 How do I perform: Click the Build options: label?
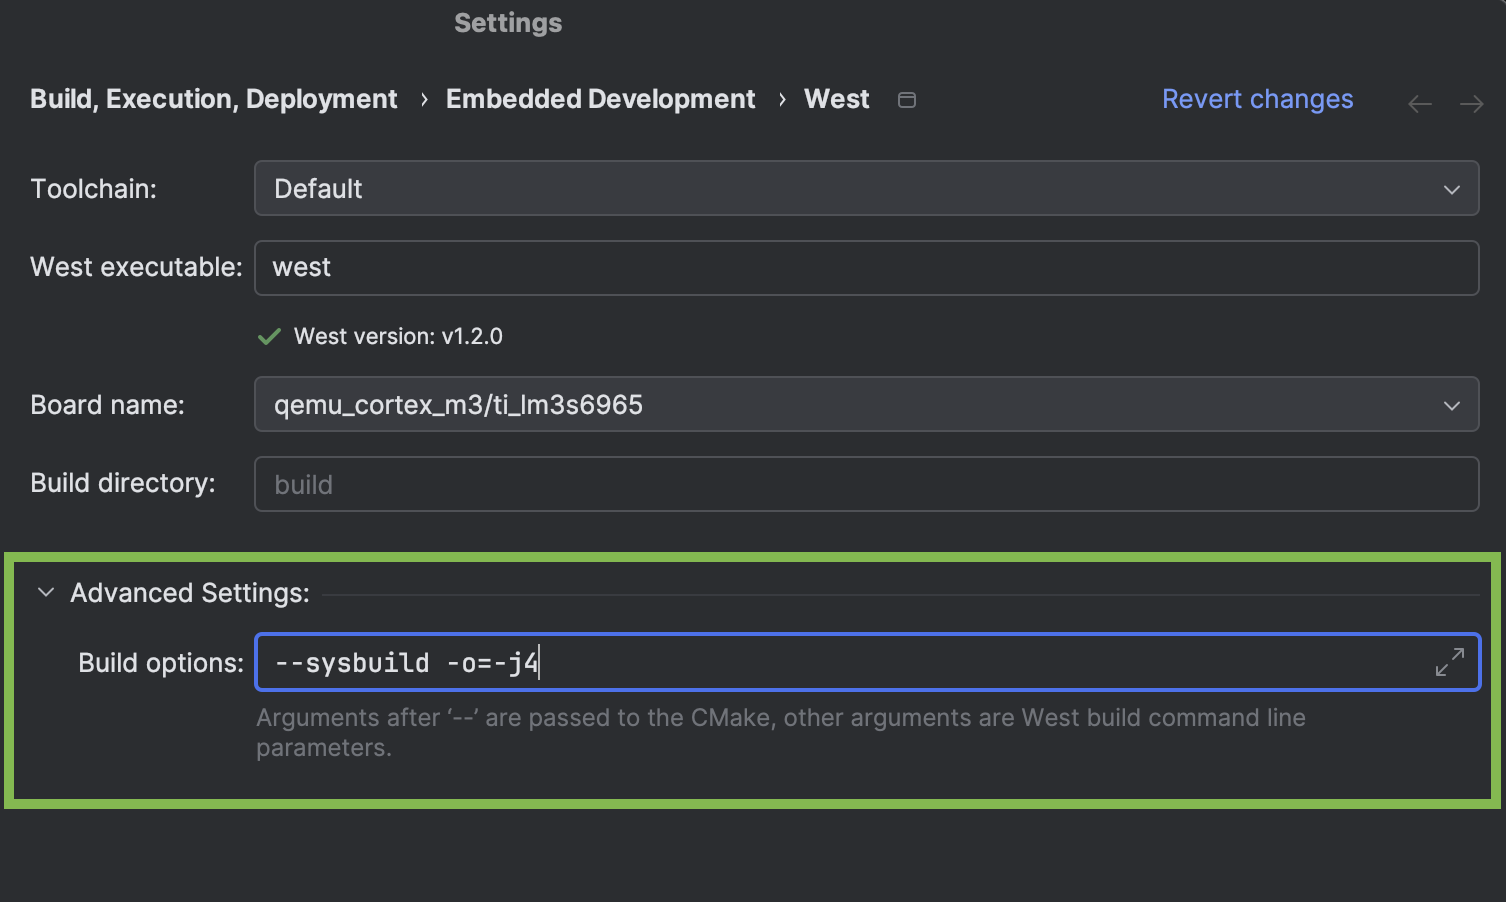(x=161, y=663)
